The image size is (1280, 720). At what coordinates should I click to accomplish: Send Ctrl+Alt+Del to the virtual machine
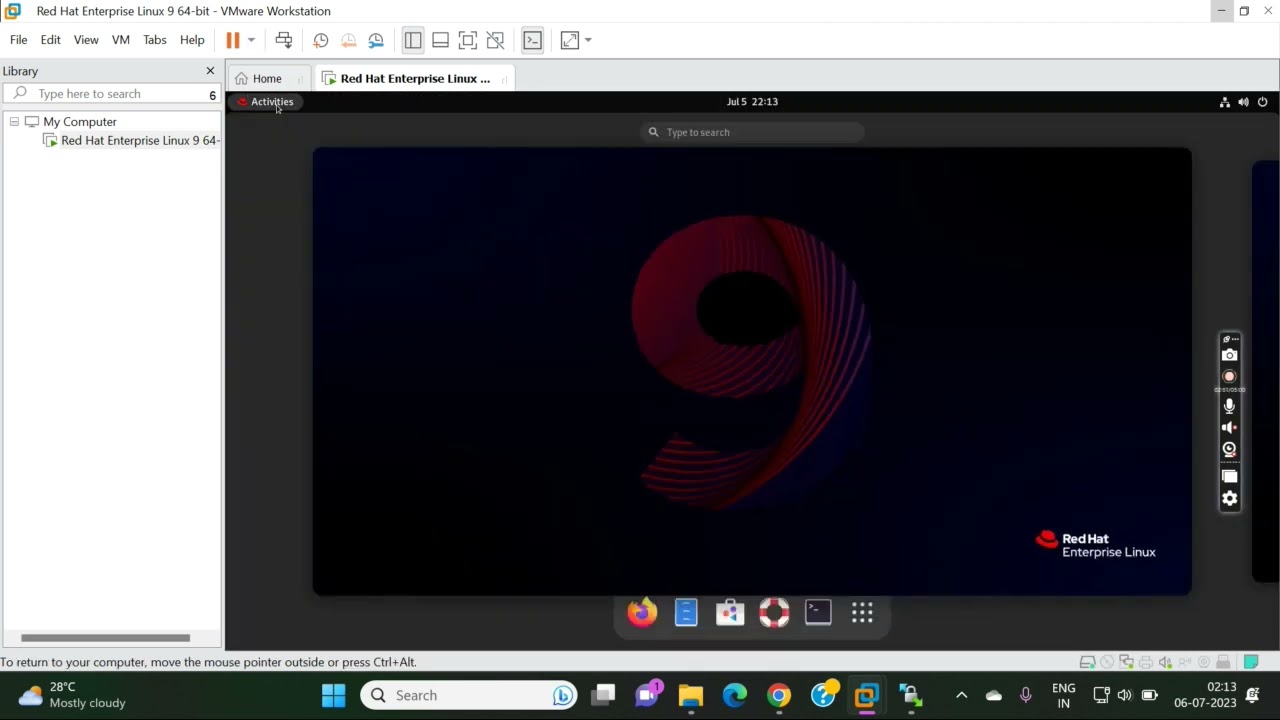(284, 40)
